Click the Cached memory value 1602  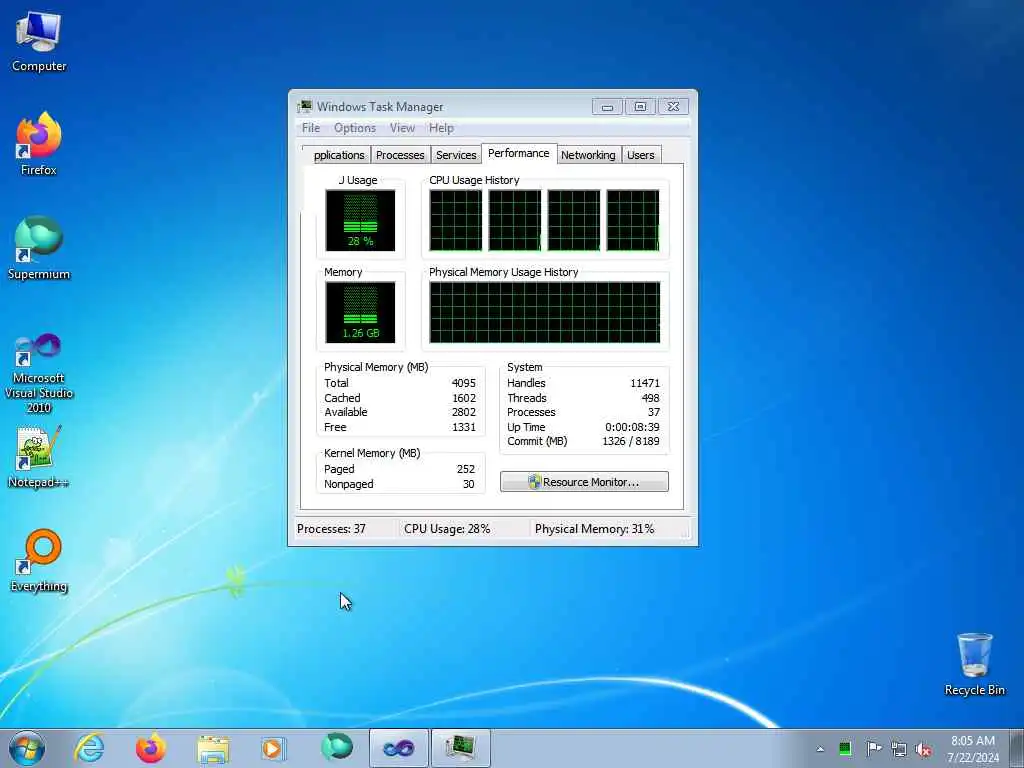click(464, 398)
